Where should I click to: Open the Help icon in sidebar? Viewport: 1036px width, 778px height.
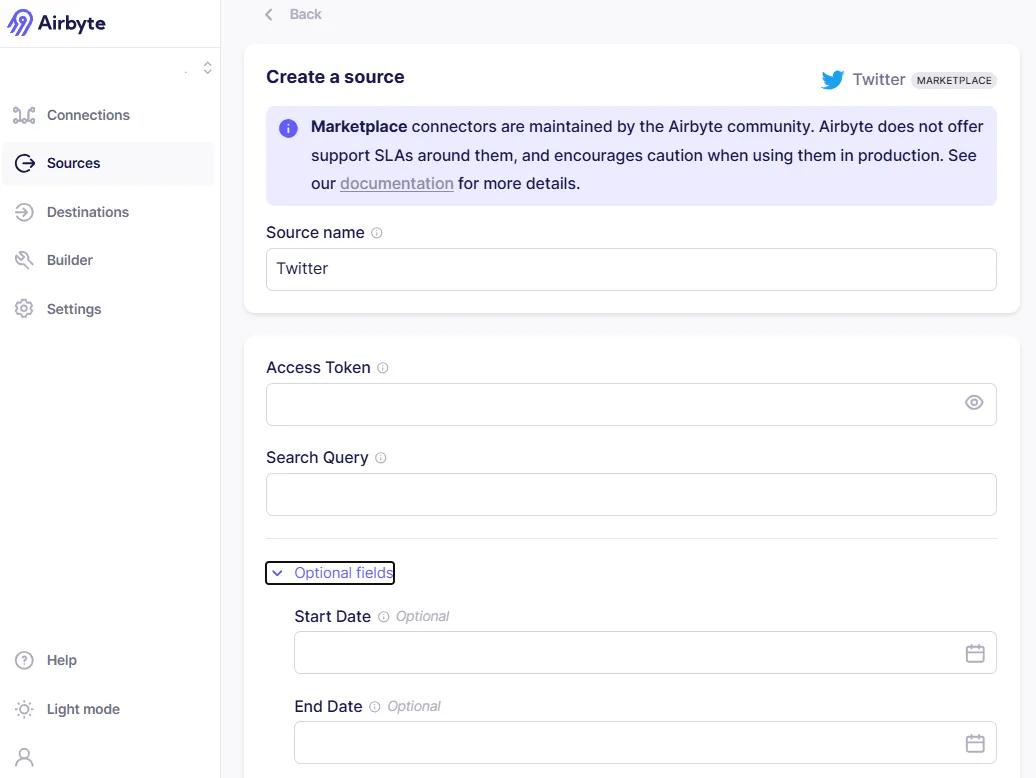coord(24,660)
